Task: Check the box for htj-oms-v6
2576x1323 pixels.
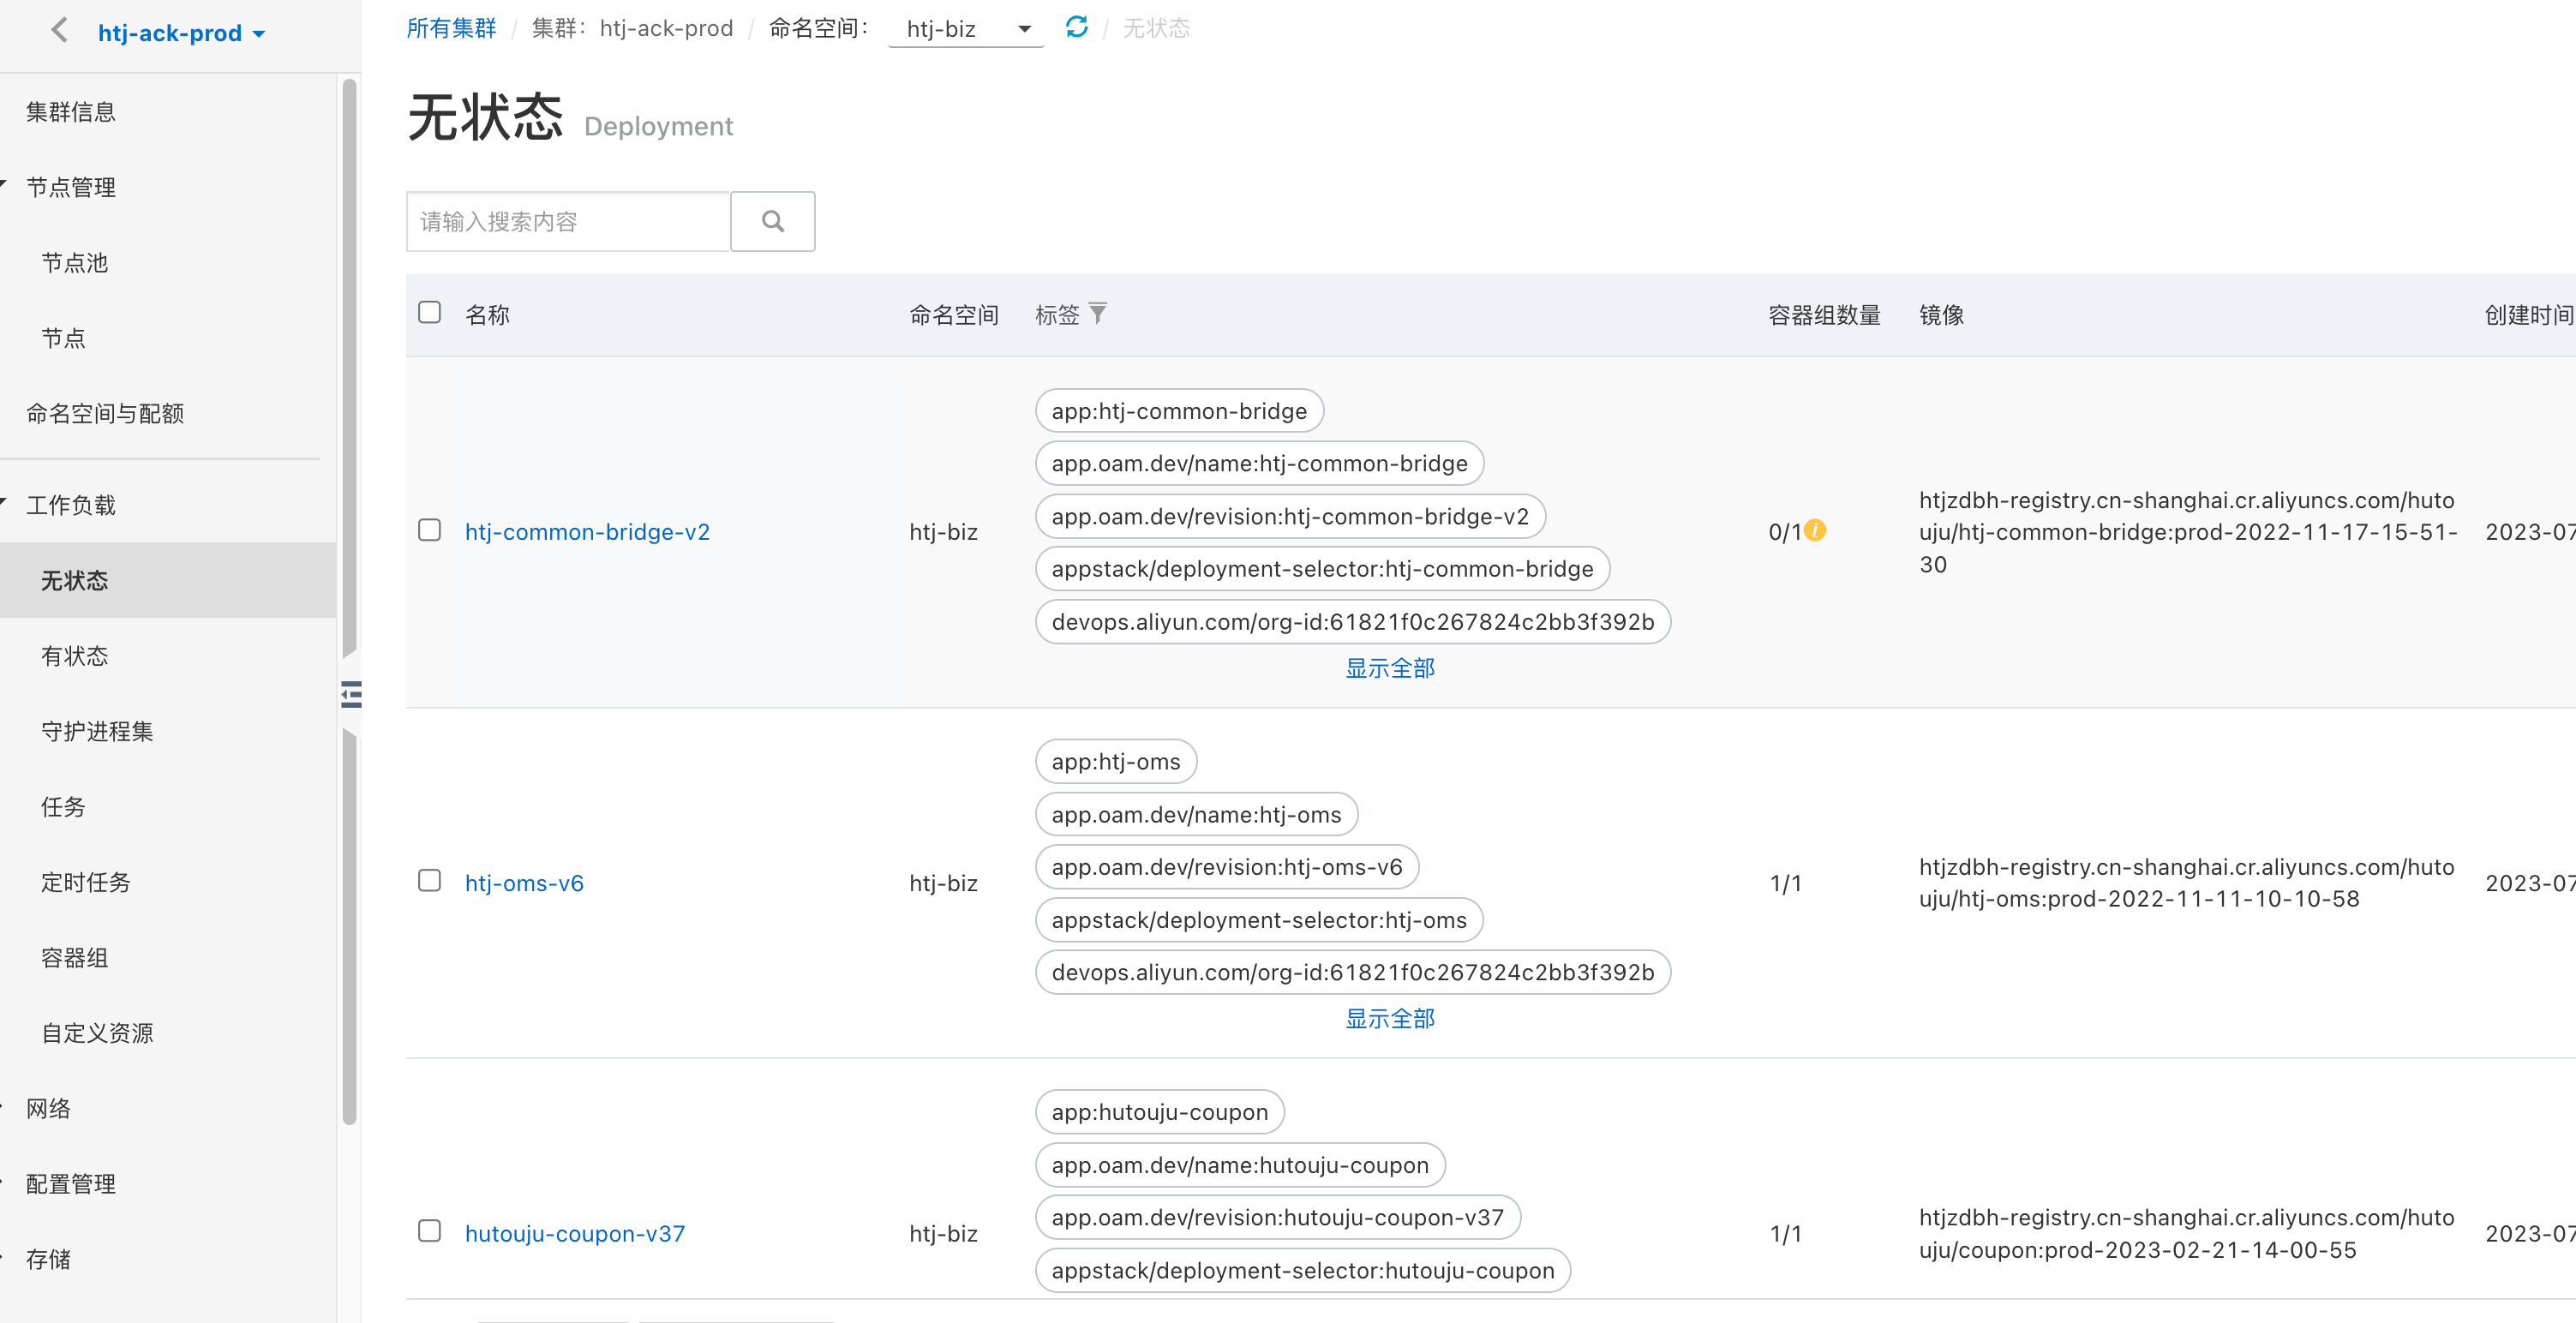Action: pyautogui.click(x=429, y=881)
